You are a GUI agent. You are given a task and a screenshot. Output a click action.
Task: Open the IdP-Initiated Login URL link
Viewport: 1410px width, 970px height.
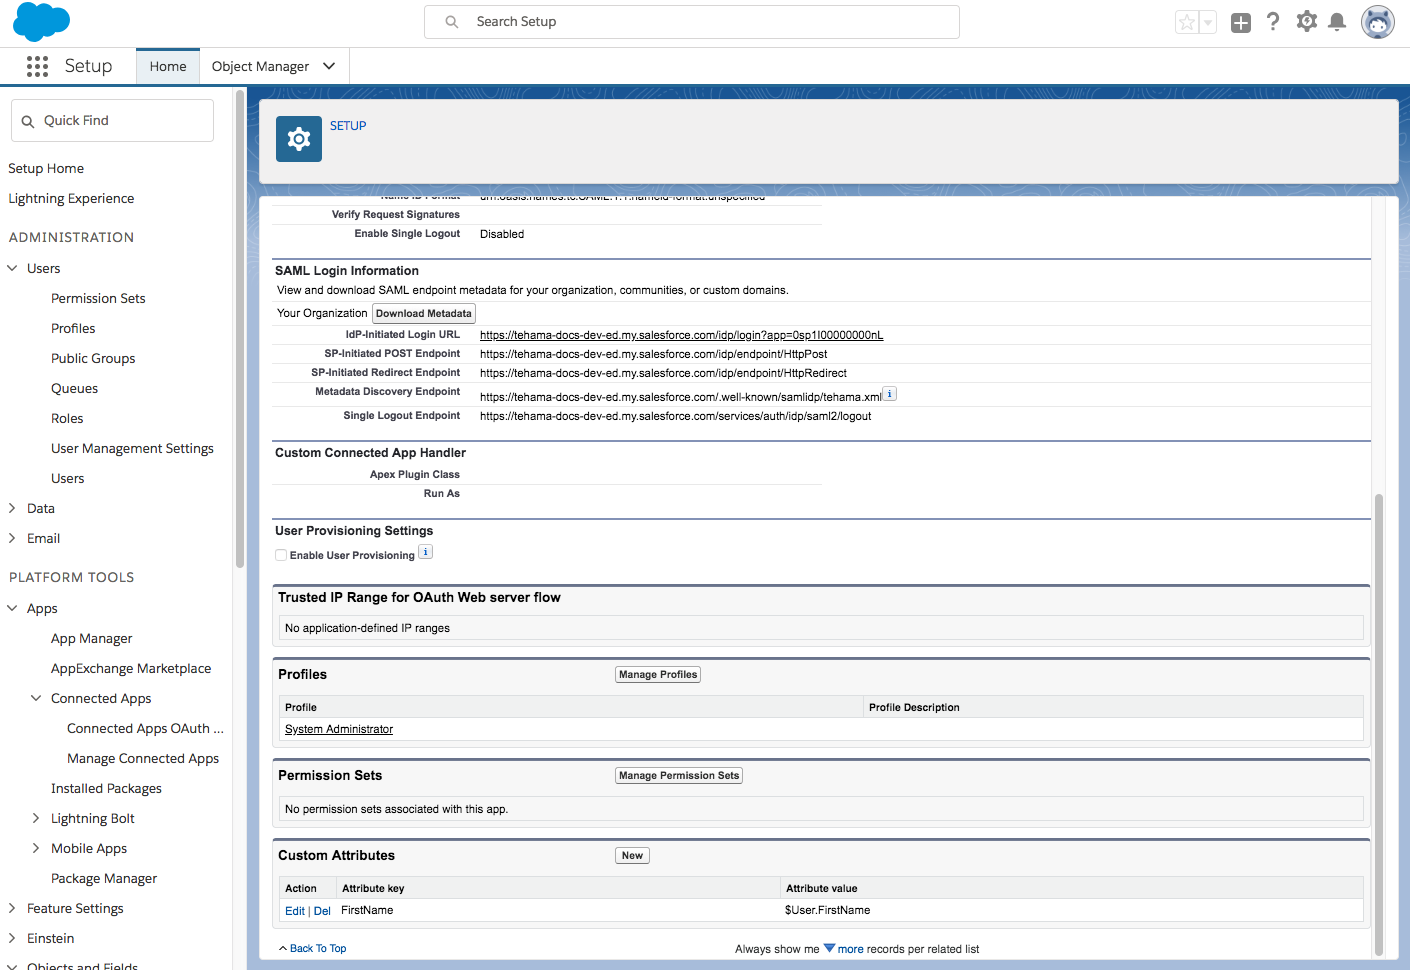point(681,335)
